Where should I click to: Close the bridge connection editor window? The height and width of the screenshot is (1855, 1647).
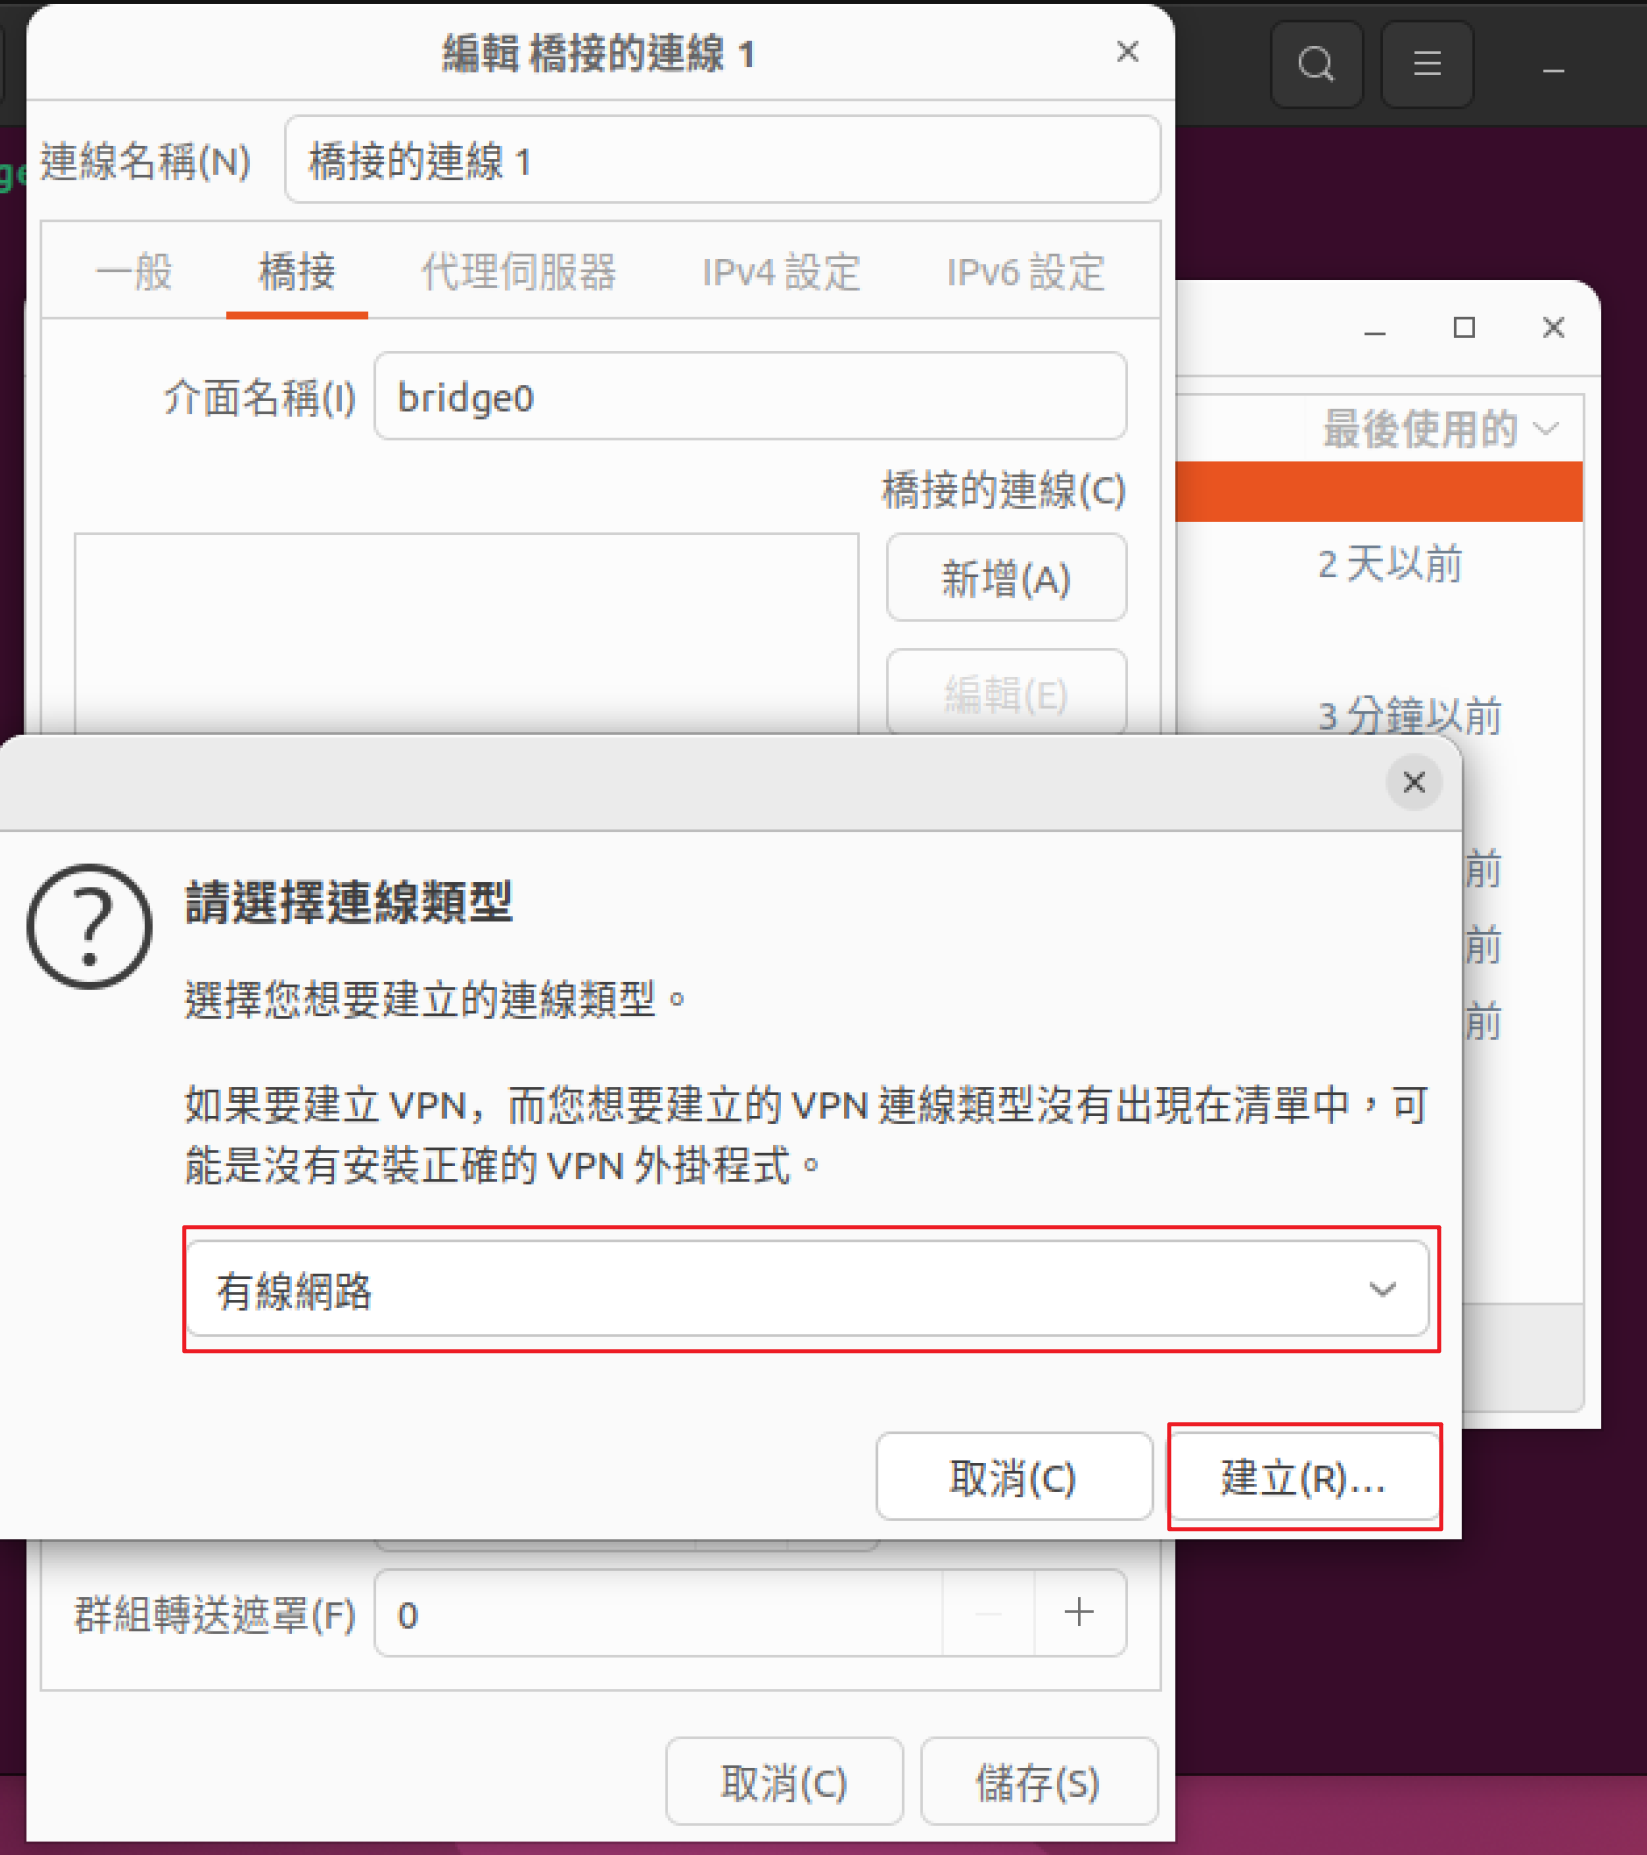(x=1127, y=52)
